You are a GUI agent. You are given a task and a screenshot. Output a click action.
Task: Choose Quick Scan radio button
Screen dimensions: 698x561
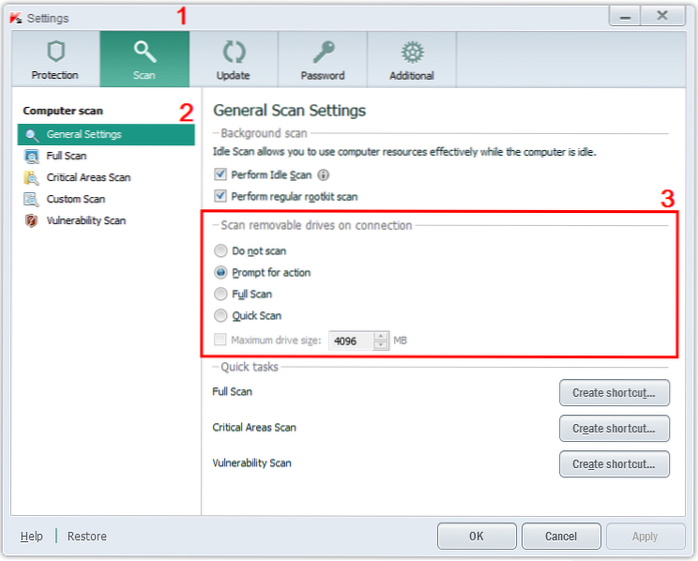pos(221,316)
